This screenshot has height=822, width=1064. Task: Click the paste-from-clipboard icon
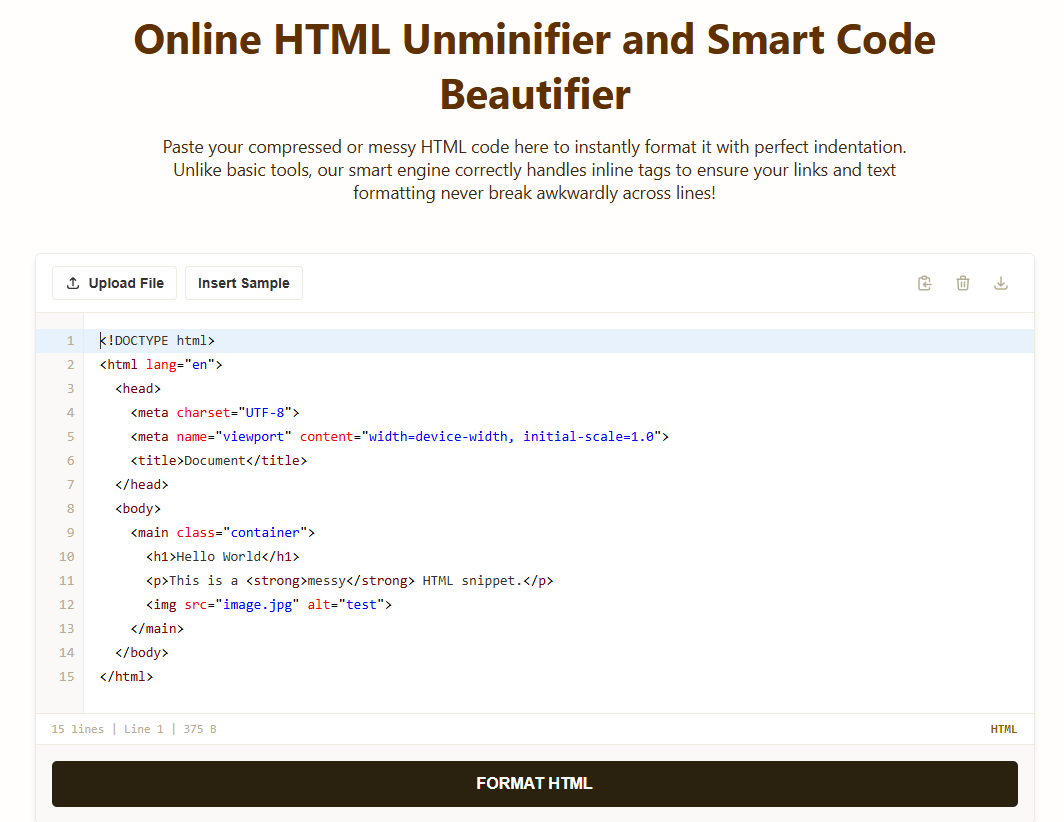924,283
